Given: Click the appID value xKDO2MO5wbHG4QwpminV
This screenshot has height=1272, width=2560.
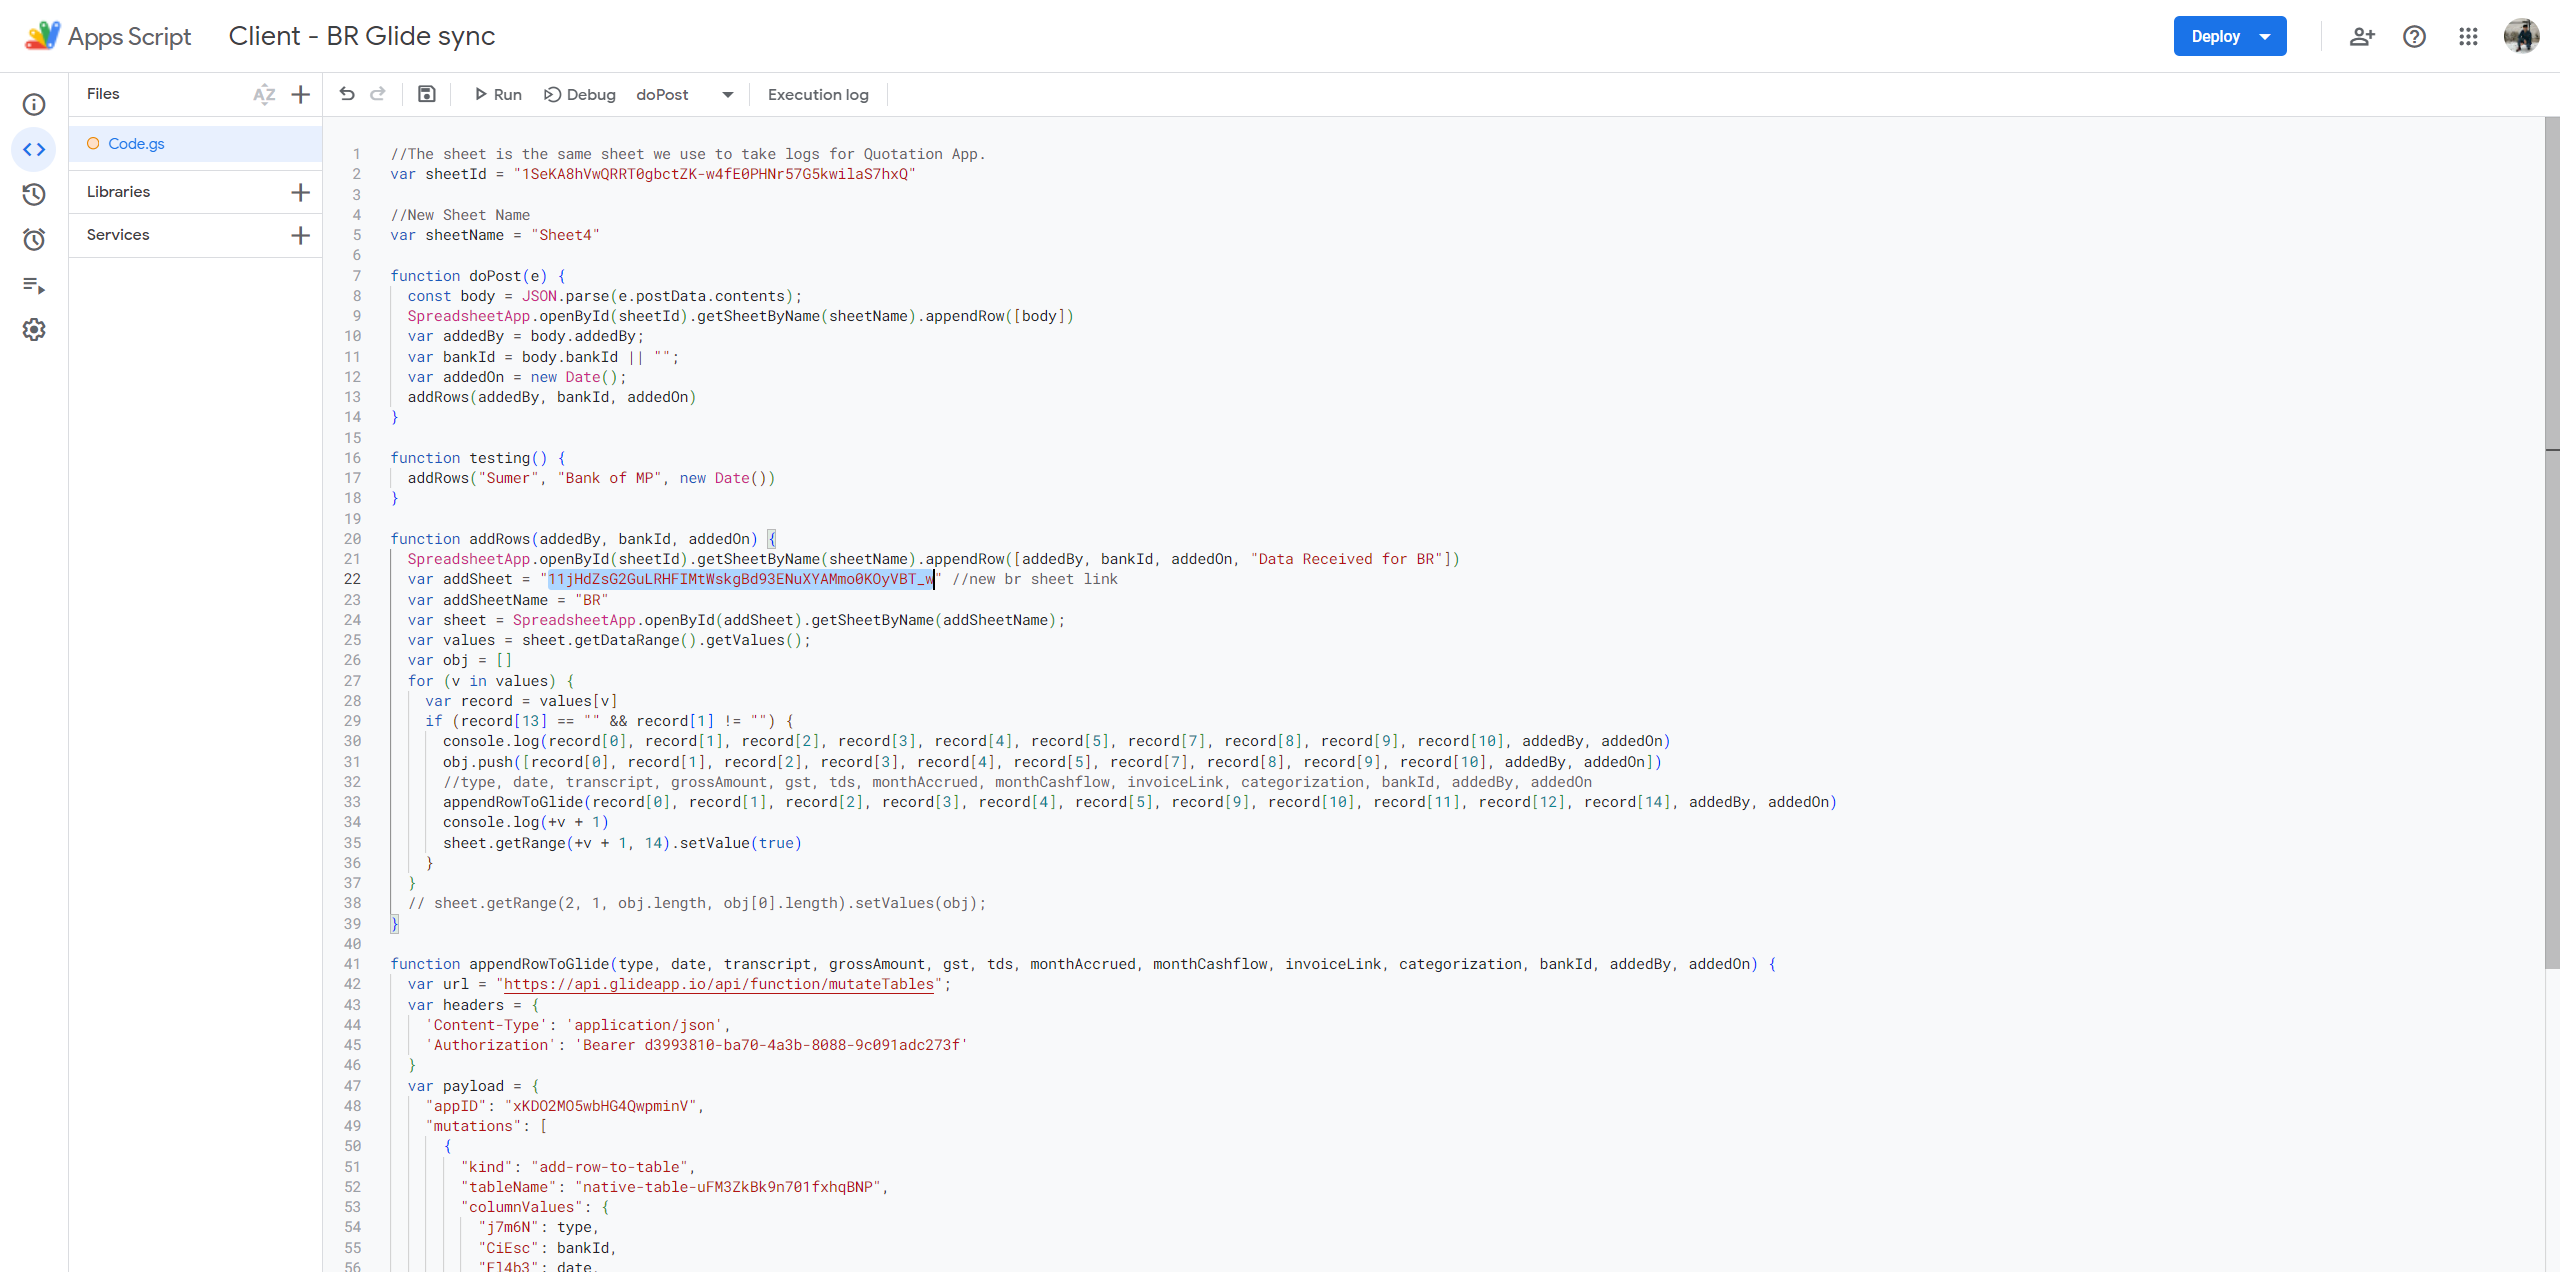Looking at the screenshot, I should click(x=600, y=1106).
